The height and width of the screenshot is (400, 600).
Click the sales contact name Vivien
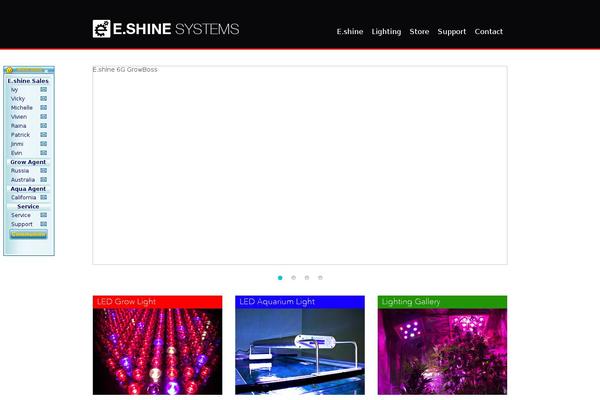[19, 117]
